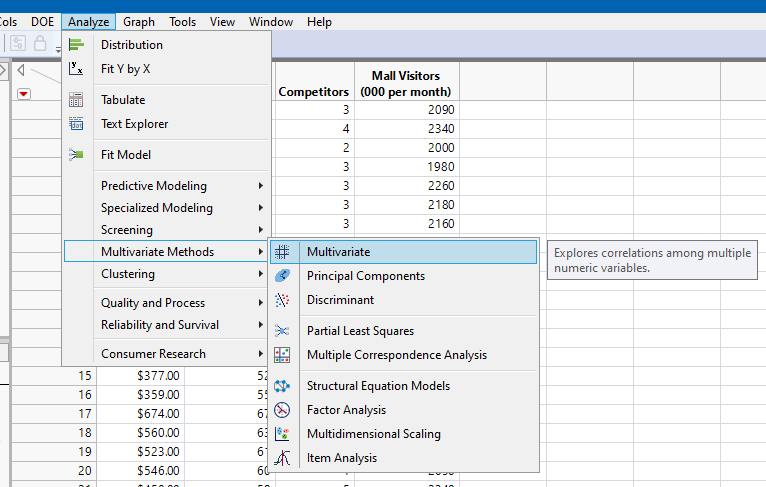Select Principal Components

[404, 276]
